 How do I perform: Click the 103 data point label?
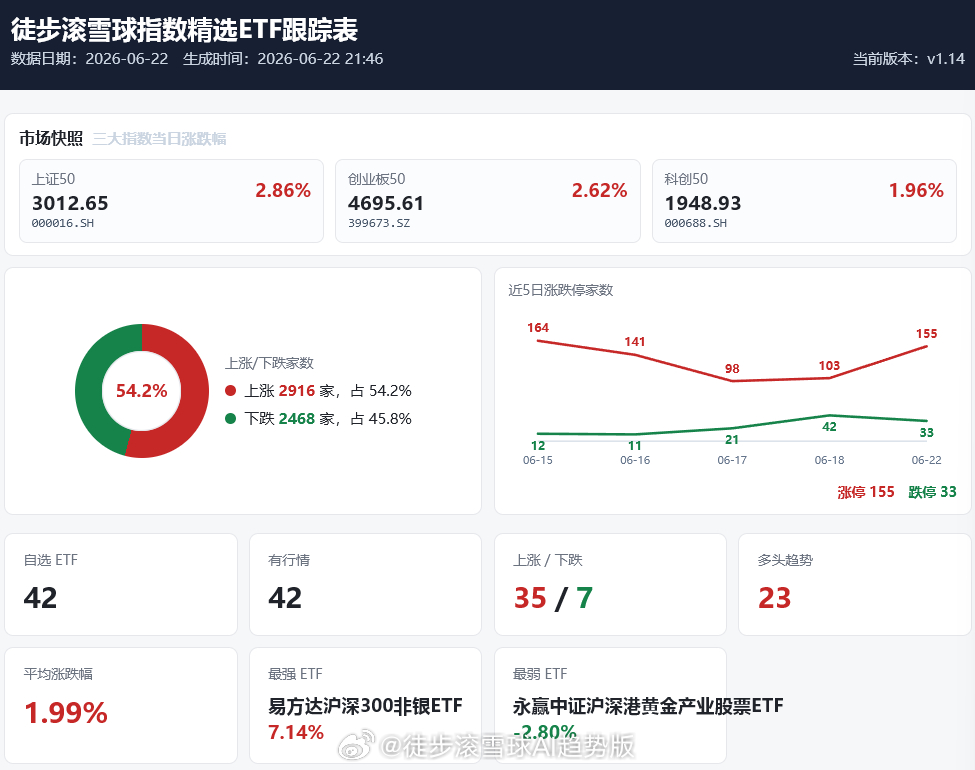point(829,366)
